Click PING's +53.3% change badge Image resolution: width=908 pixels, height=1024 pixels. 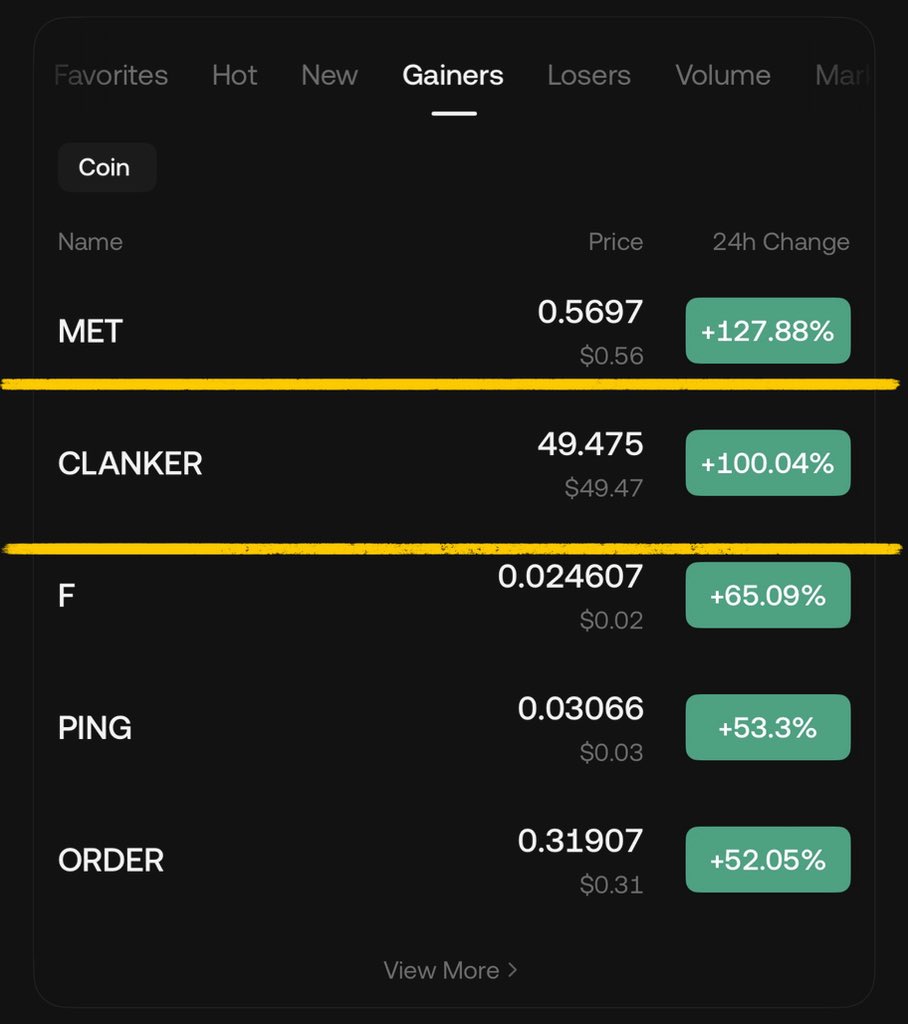point(767,727)
